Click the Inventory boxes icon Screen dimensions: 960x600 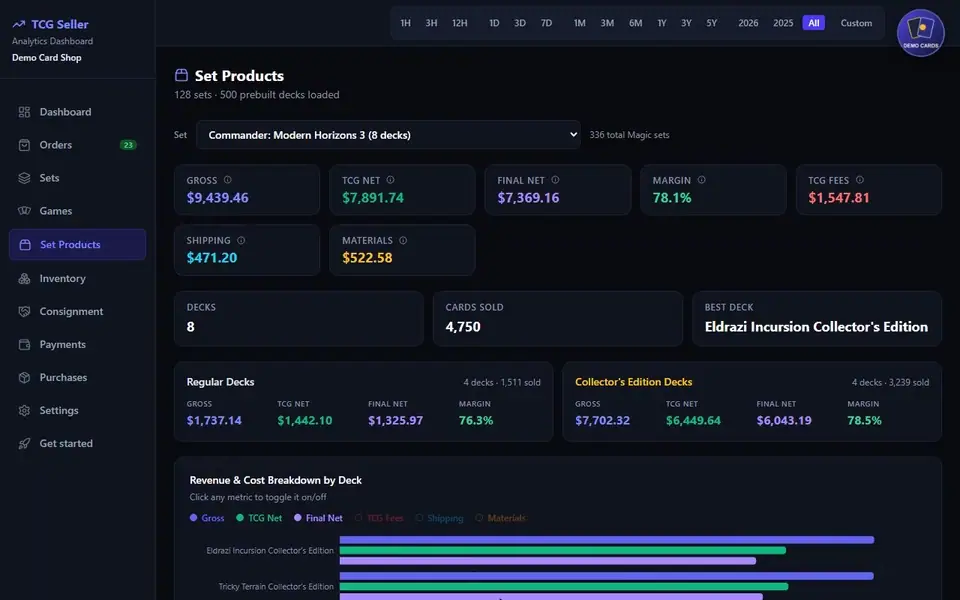[x=24, y=279]
